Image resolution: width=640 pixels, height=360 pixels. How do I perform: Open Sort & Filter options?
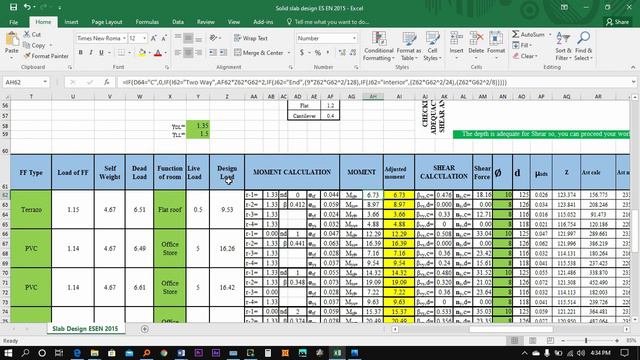pyautogui.click(x=563, y=47)
